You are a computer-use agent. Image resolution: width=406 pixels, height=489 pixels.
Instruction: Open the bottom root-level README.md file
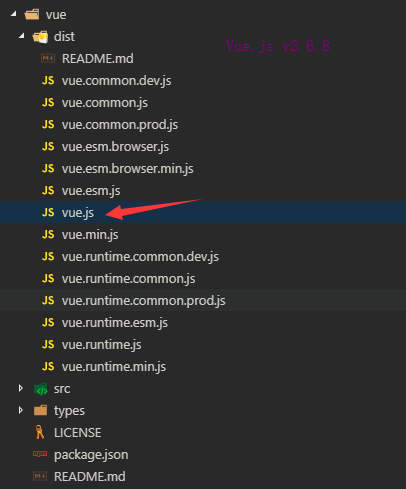(90, 477)
